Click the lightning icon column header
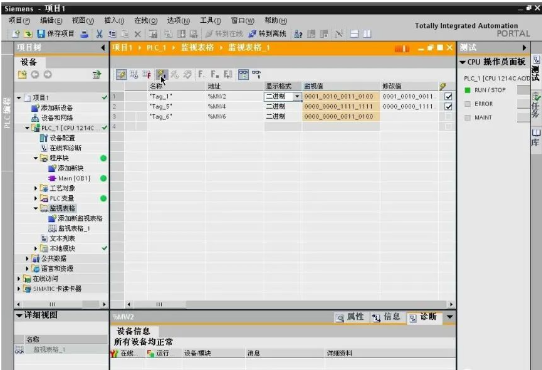 click(x=442, y=86)
